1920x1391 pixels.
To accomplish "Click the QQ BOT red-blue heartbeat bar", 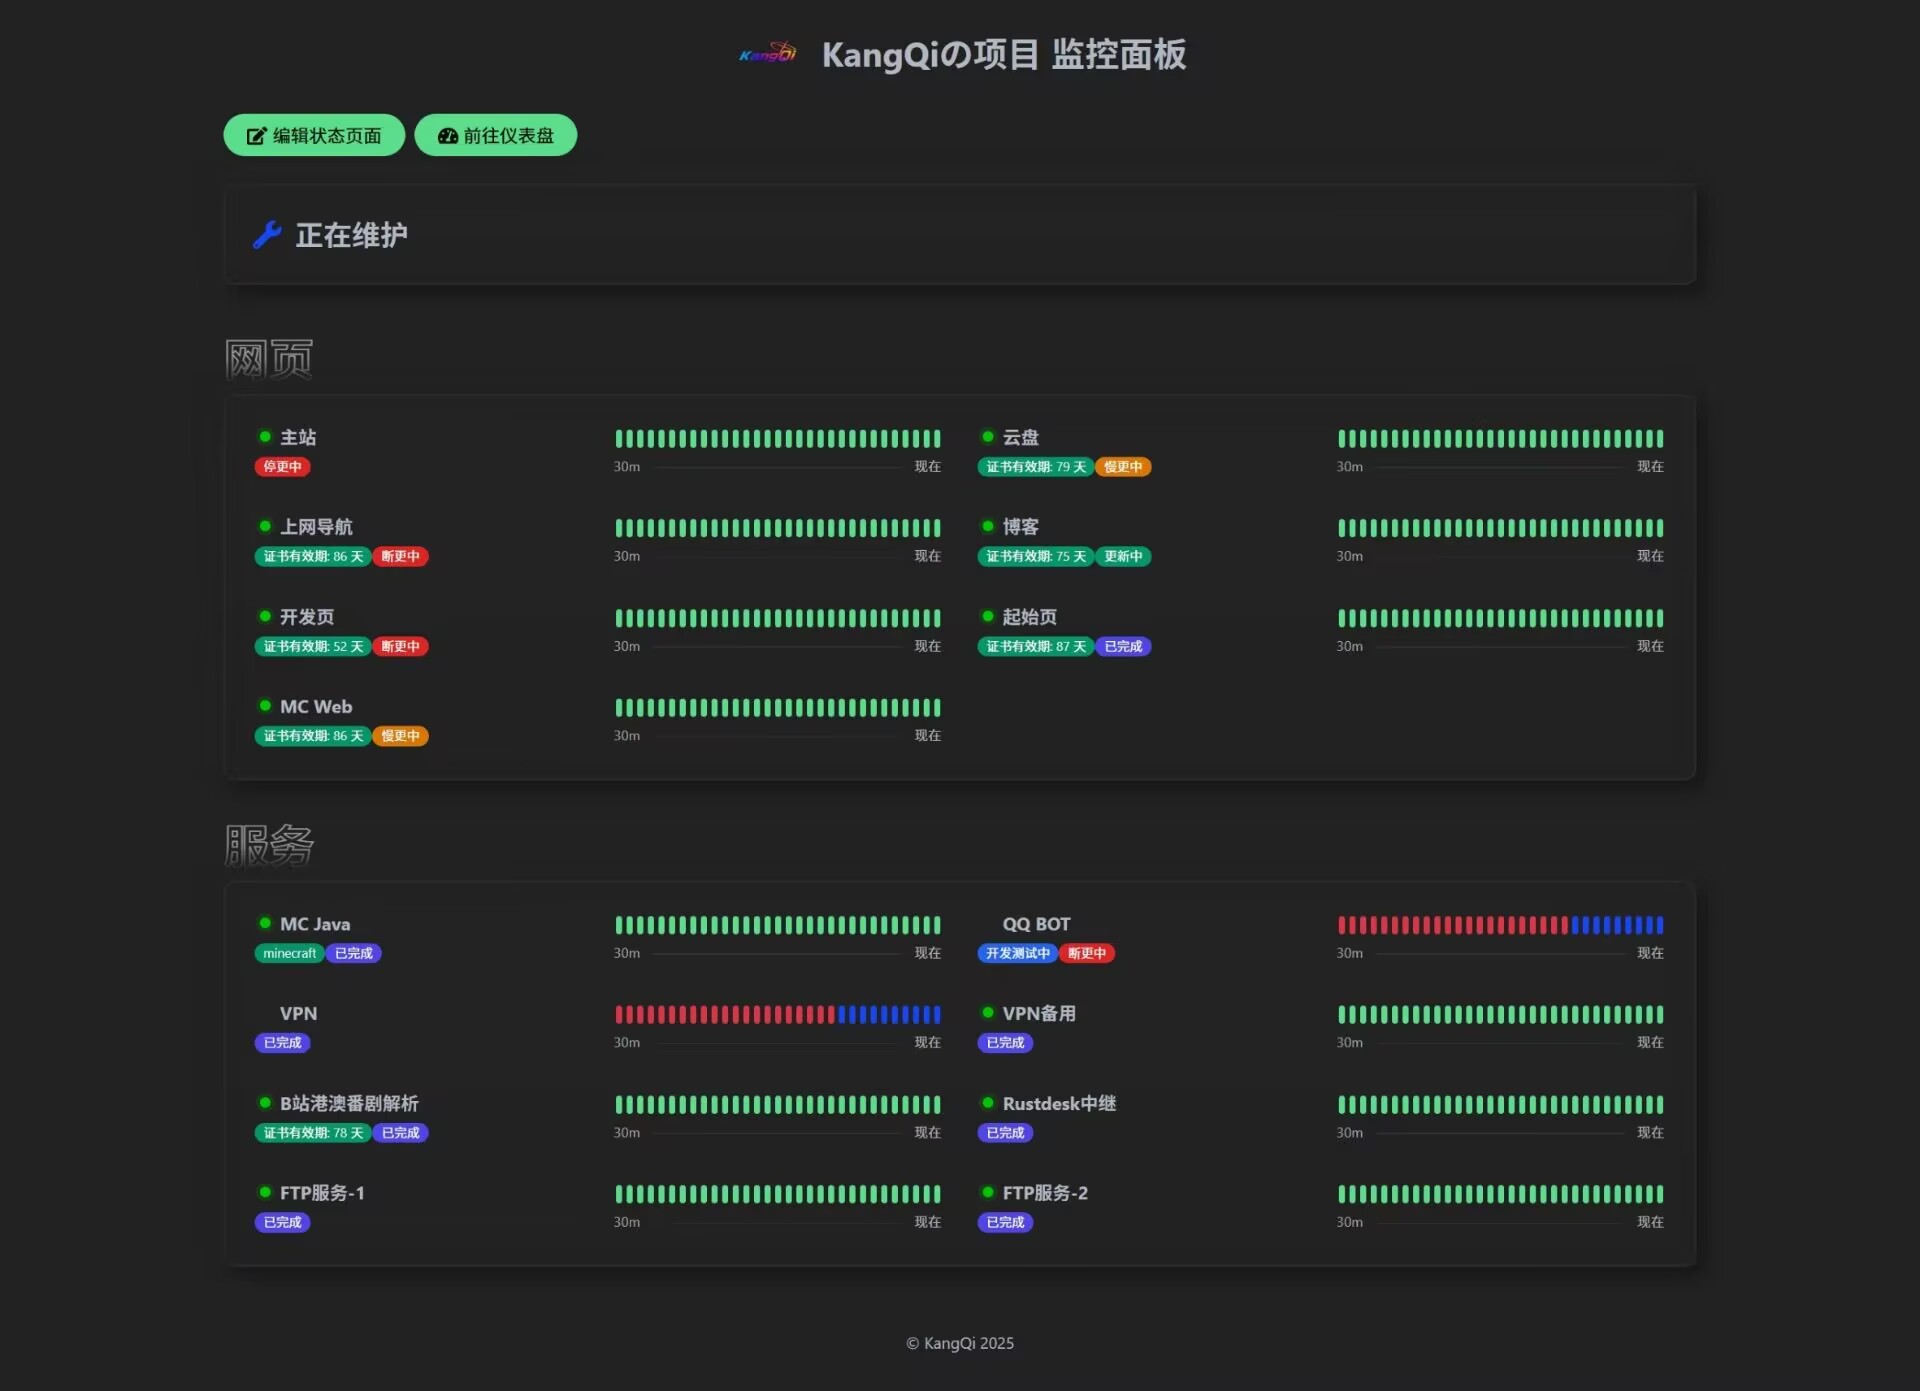I will point(1500,925).
